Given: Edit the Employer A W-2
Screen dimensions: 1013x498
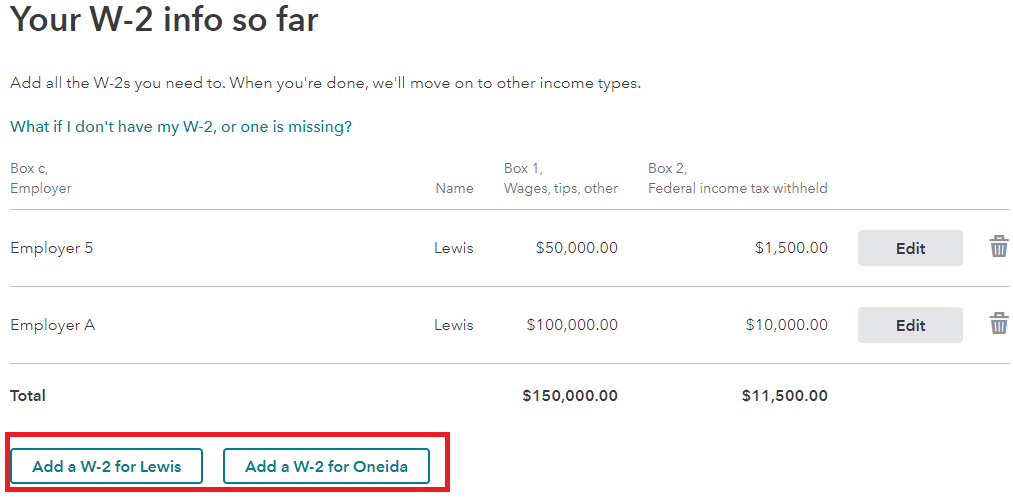Looking at the screenshot, I should tap(910, 325).
